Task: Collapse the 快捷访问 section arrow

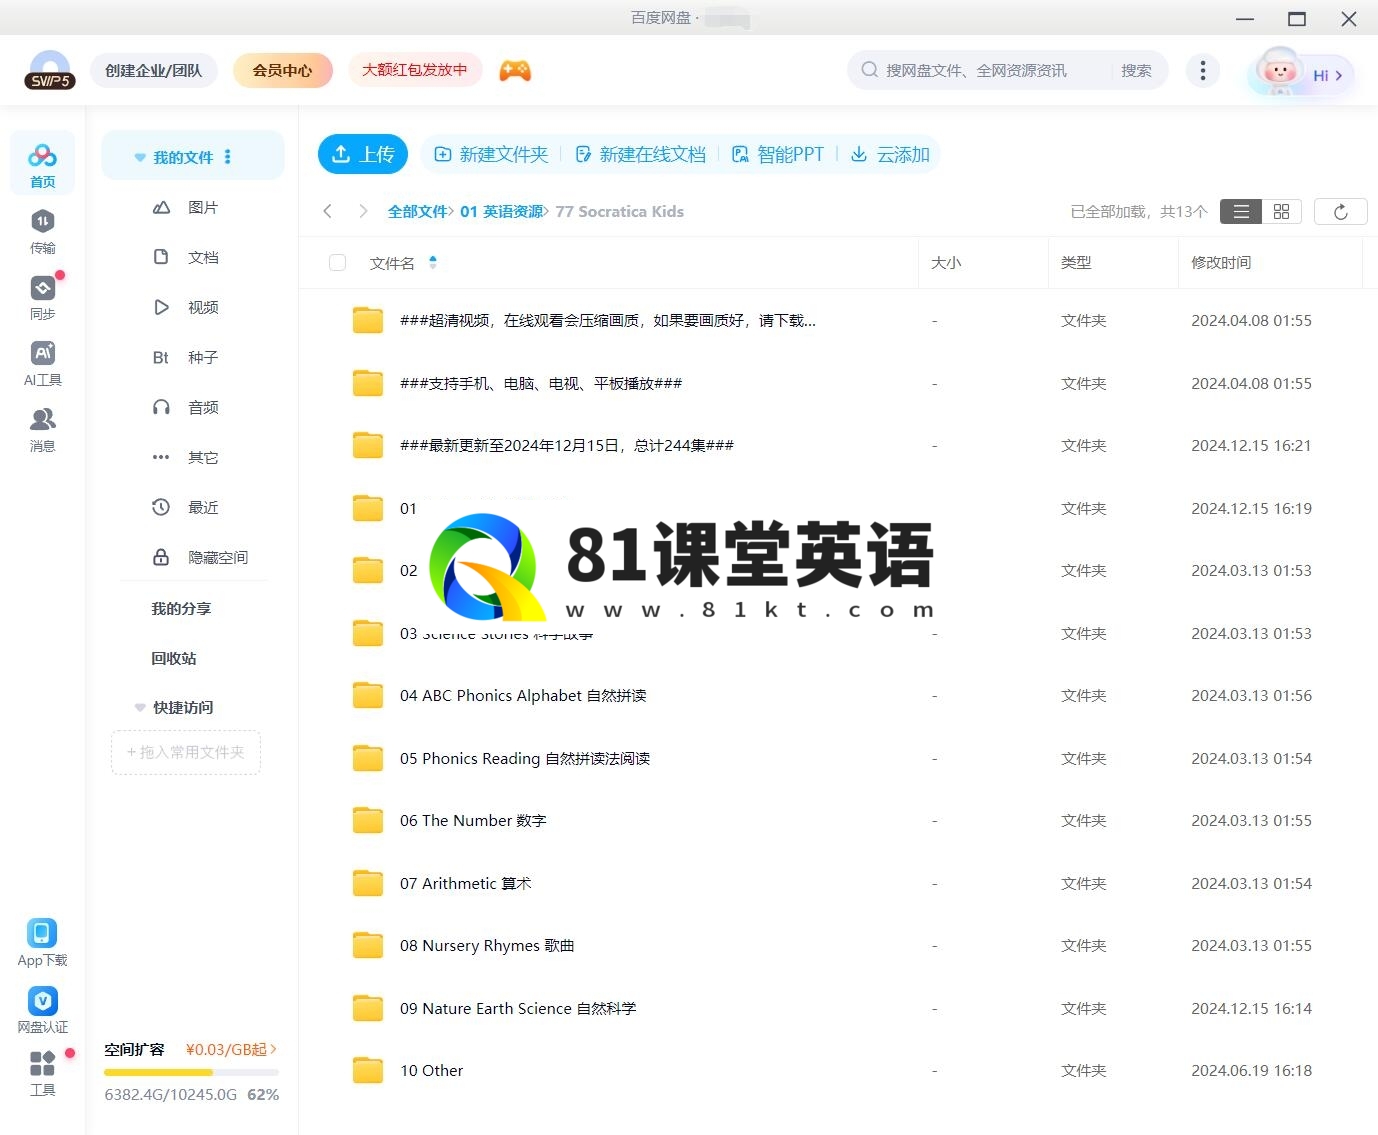Action: pos(140,707)
